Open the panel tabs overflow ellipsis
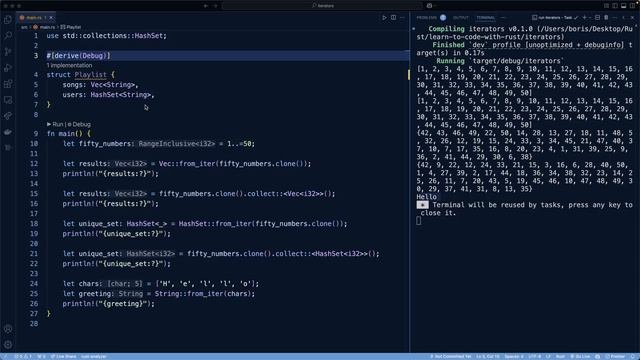640x360 pixels. tap(503, 18)
